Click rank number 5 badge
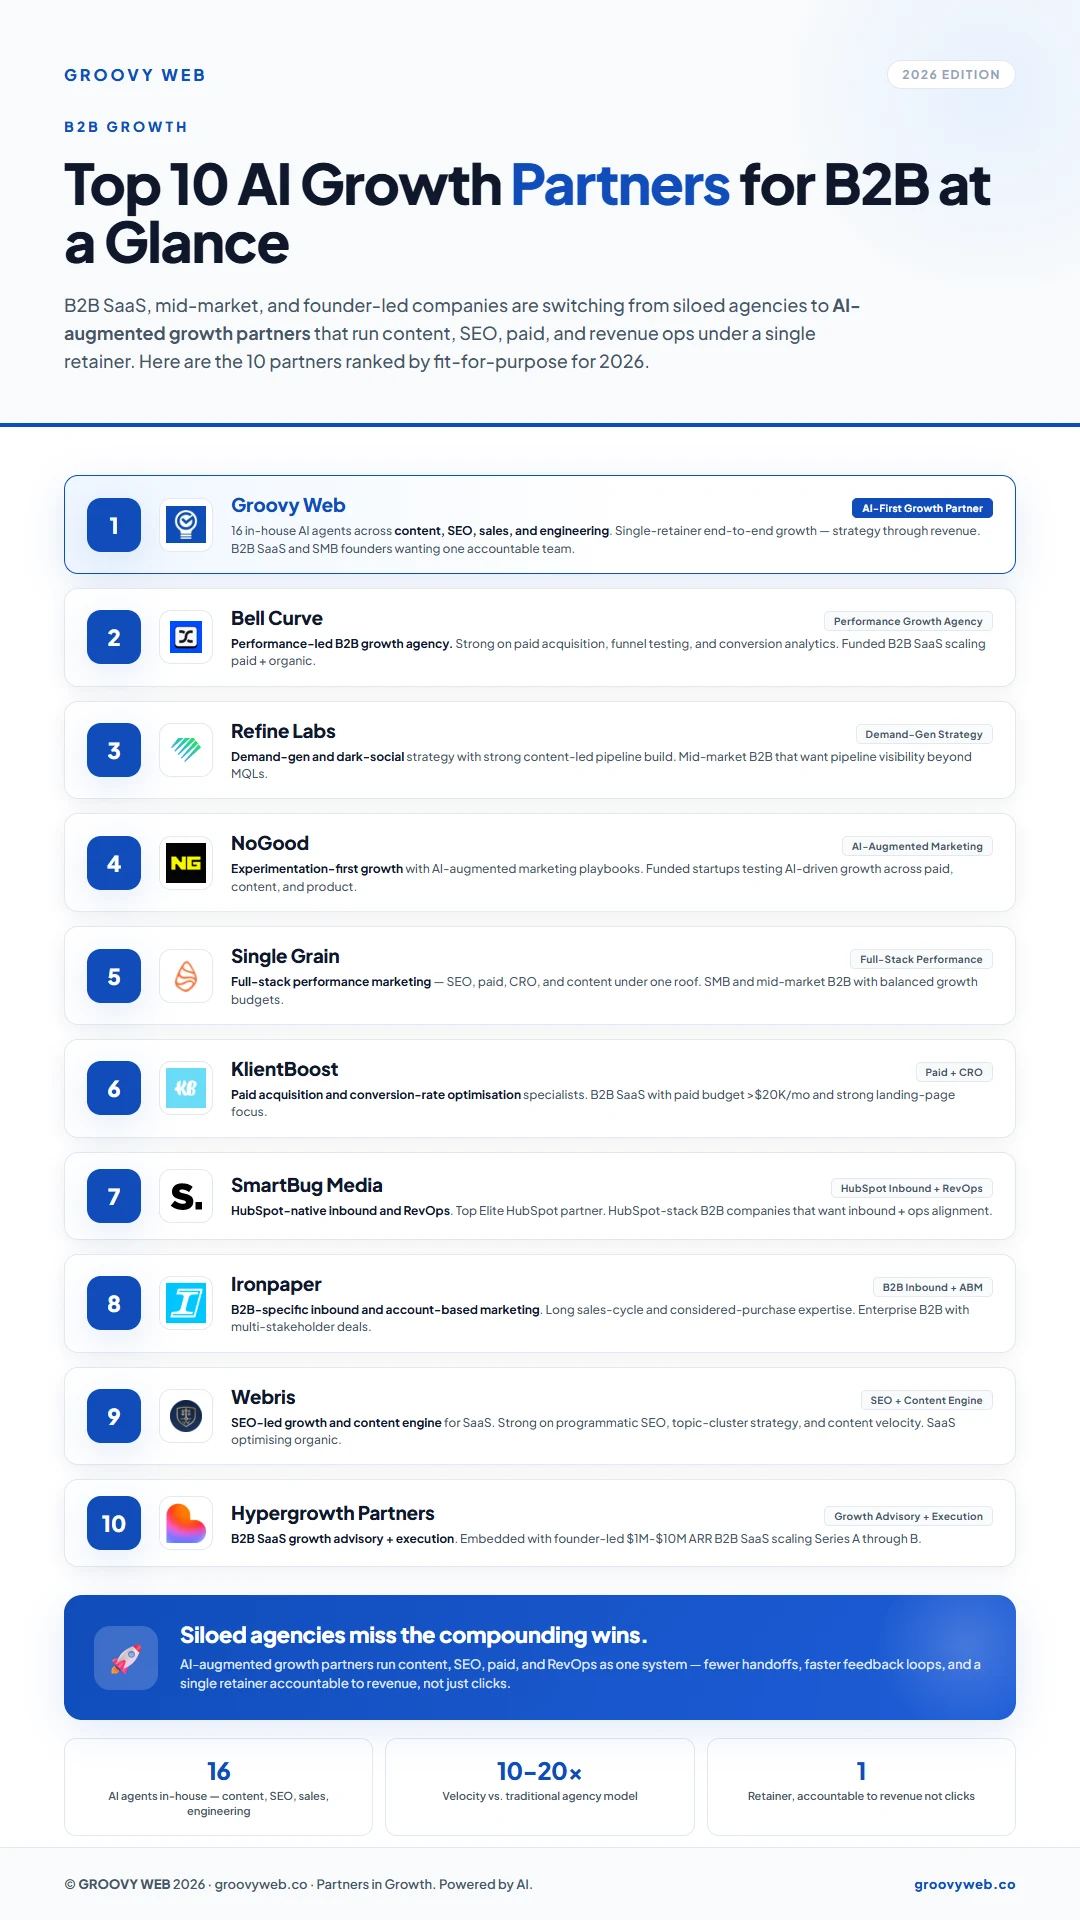 coord(114,976)
